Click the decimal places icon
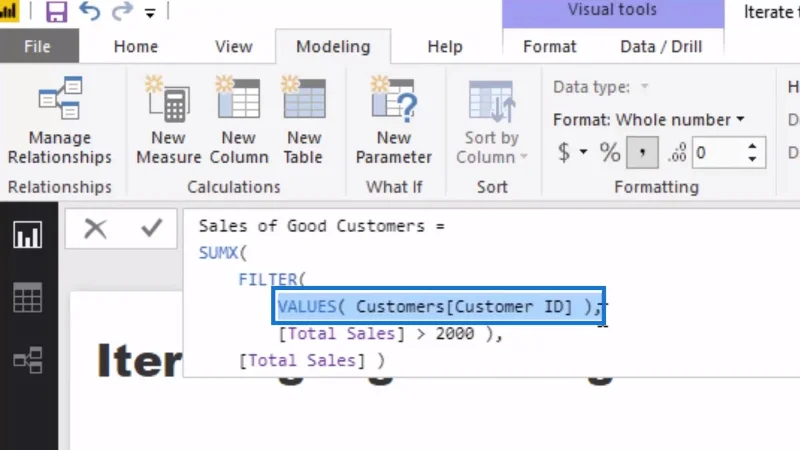800x450 pixels. point(677,152)
